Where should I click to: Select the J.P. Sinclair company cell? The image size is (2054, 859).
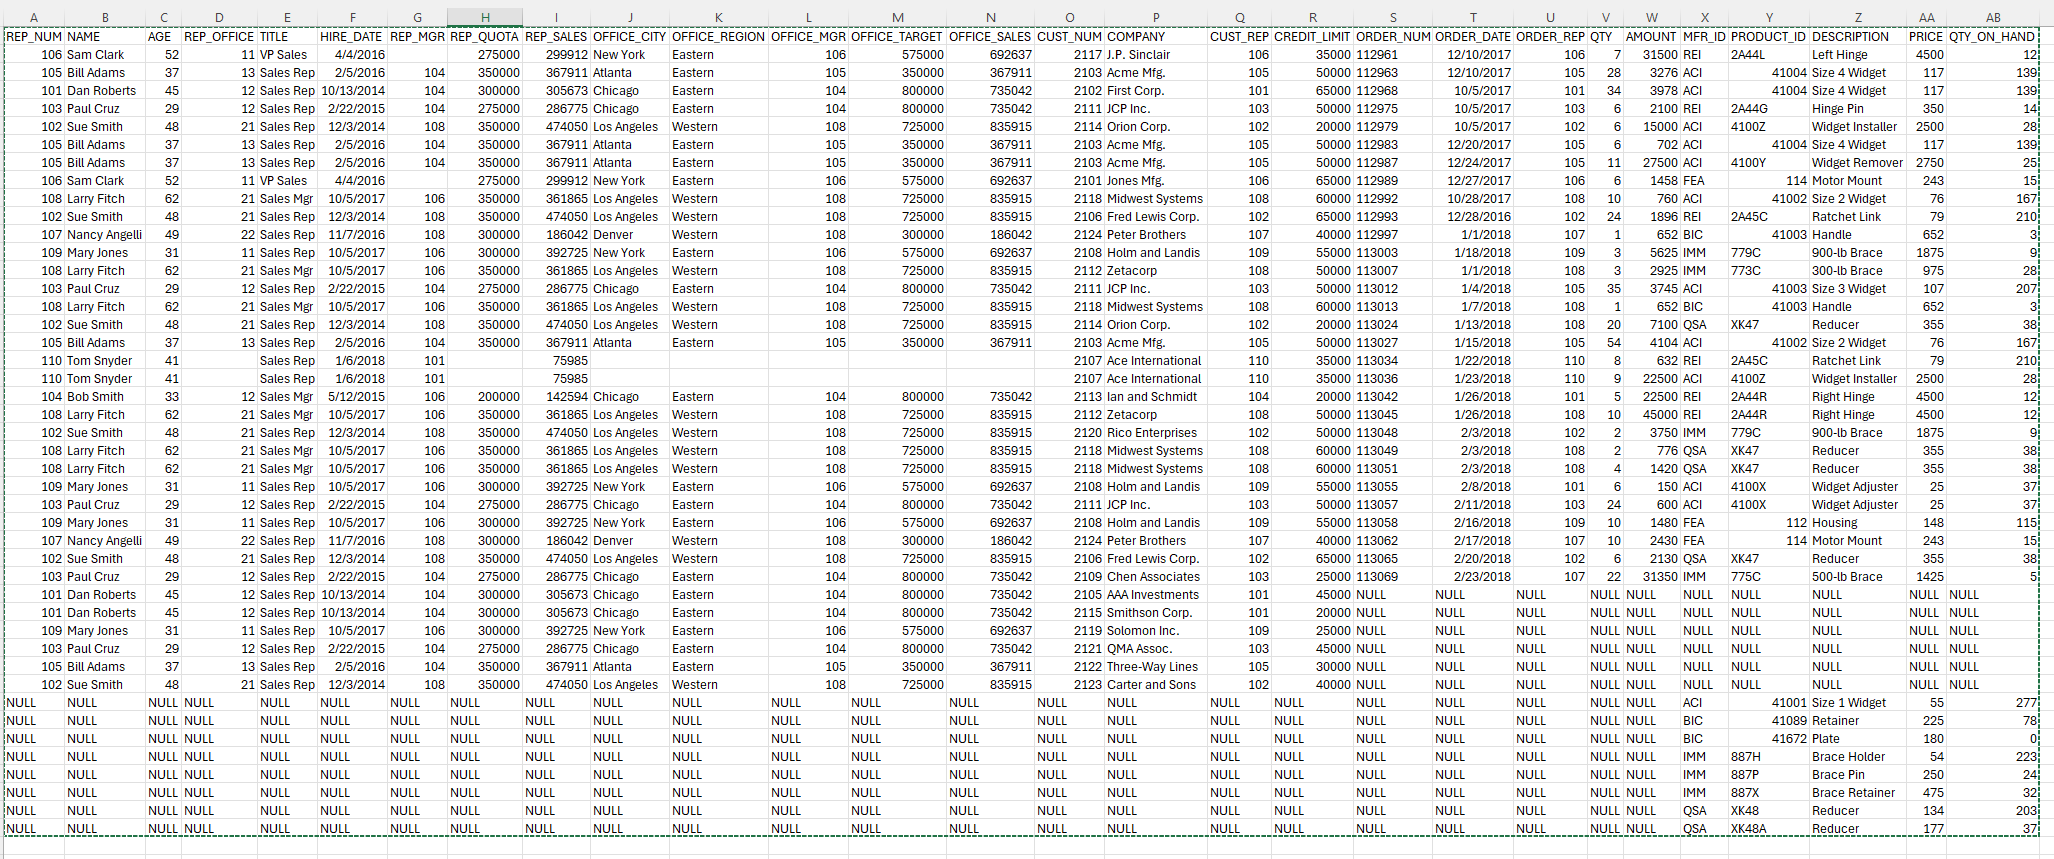point(1155,54)
